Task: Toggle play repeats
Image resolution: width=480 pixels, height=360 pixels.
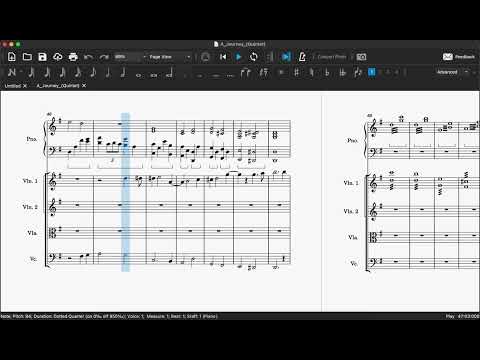Action: [x=270, y=57]
